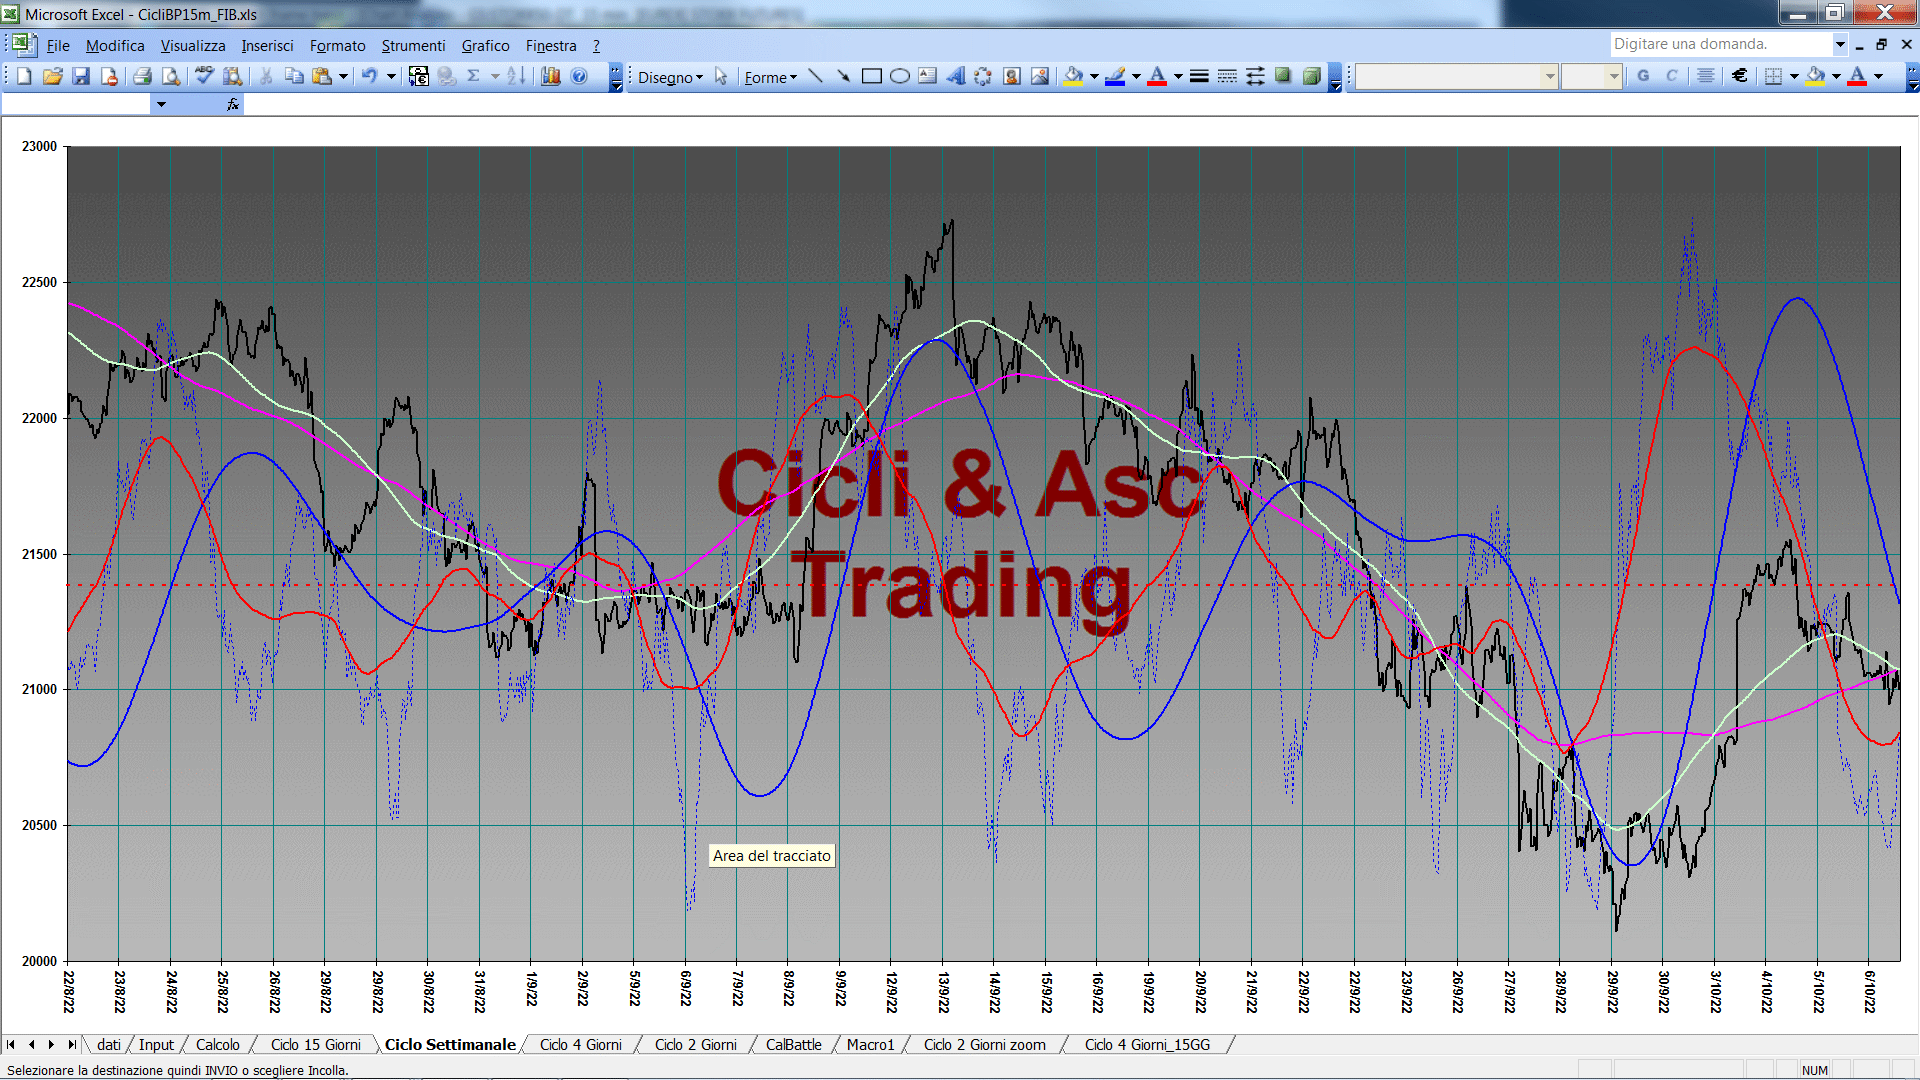Open 3-D Style settings

point(1311,76)
